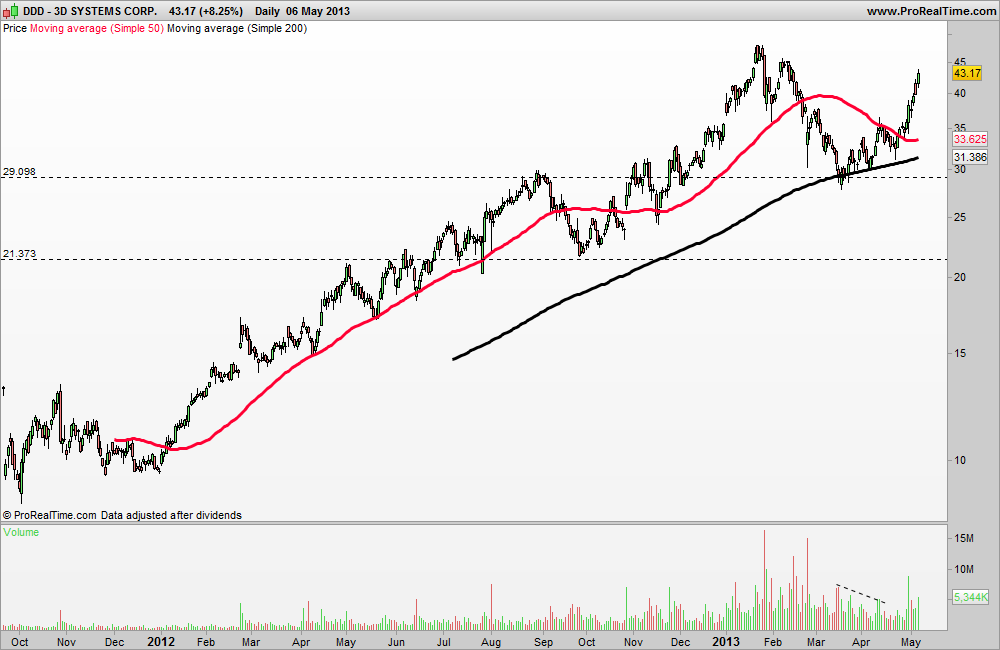
Task: Click the small up-arrow marker at the chart's left edge
Action: (x=4, y=390)
